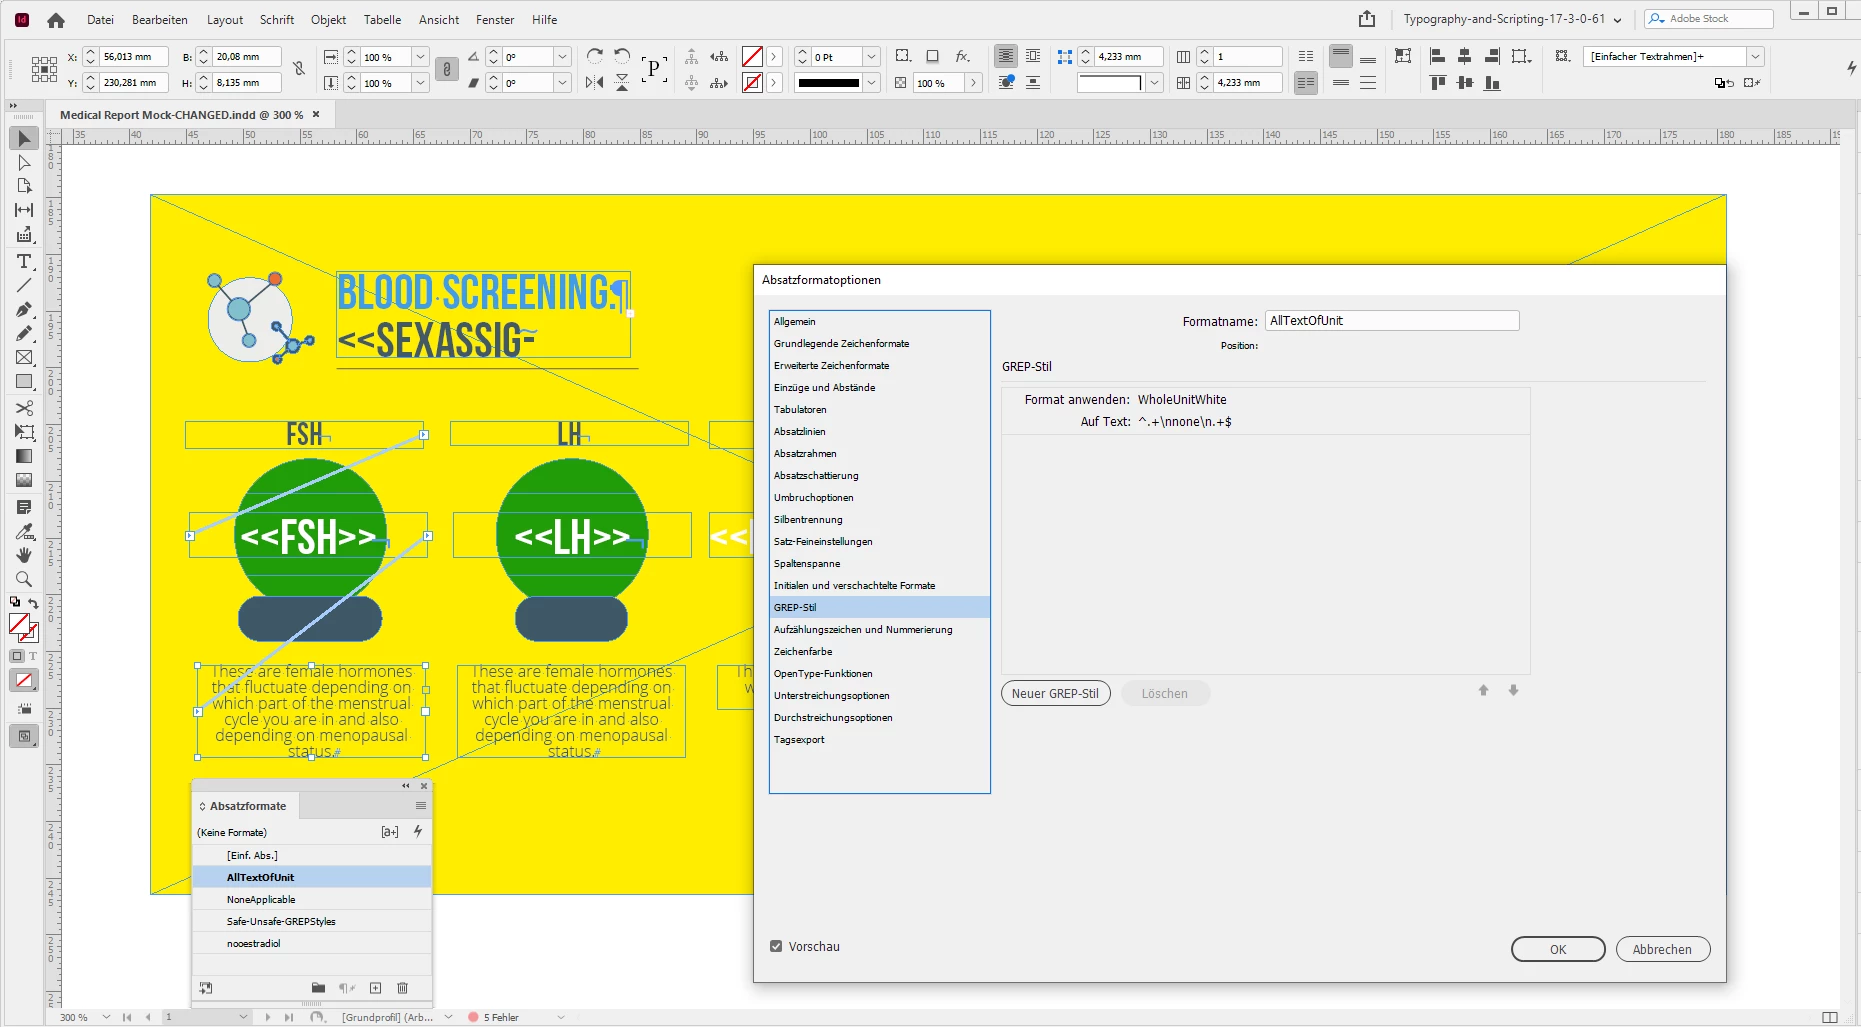Select Allgemein in options list
This screenshot has width=1861, height=1027.
[880, 322]
